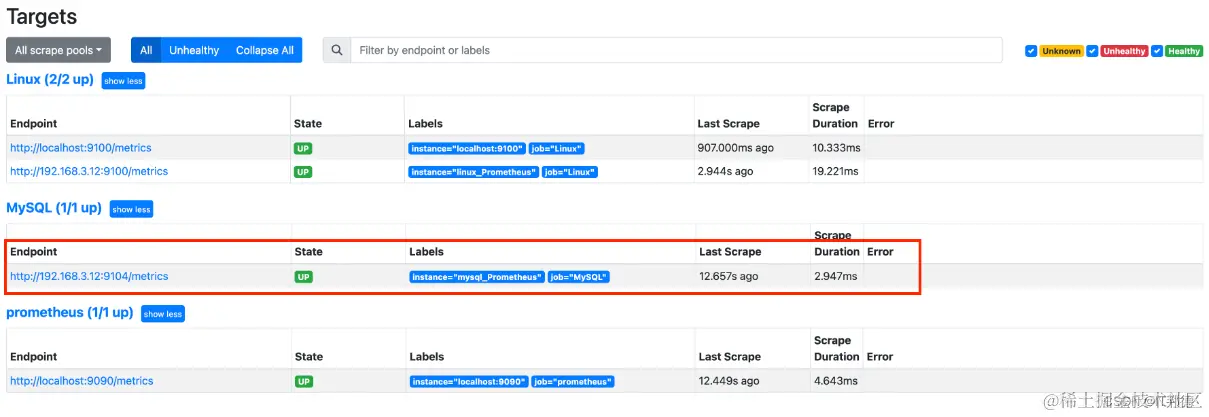Click the search magnifier icon
This screenshot has width=1209, height=417.
[336, 50]
